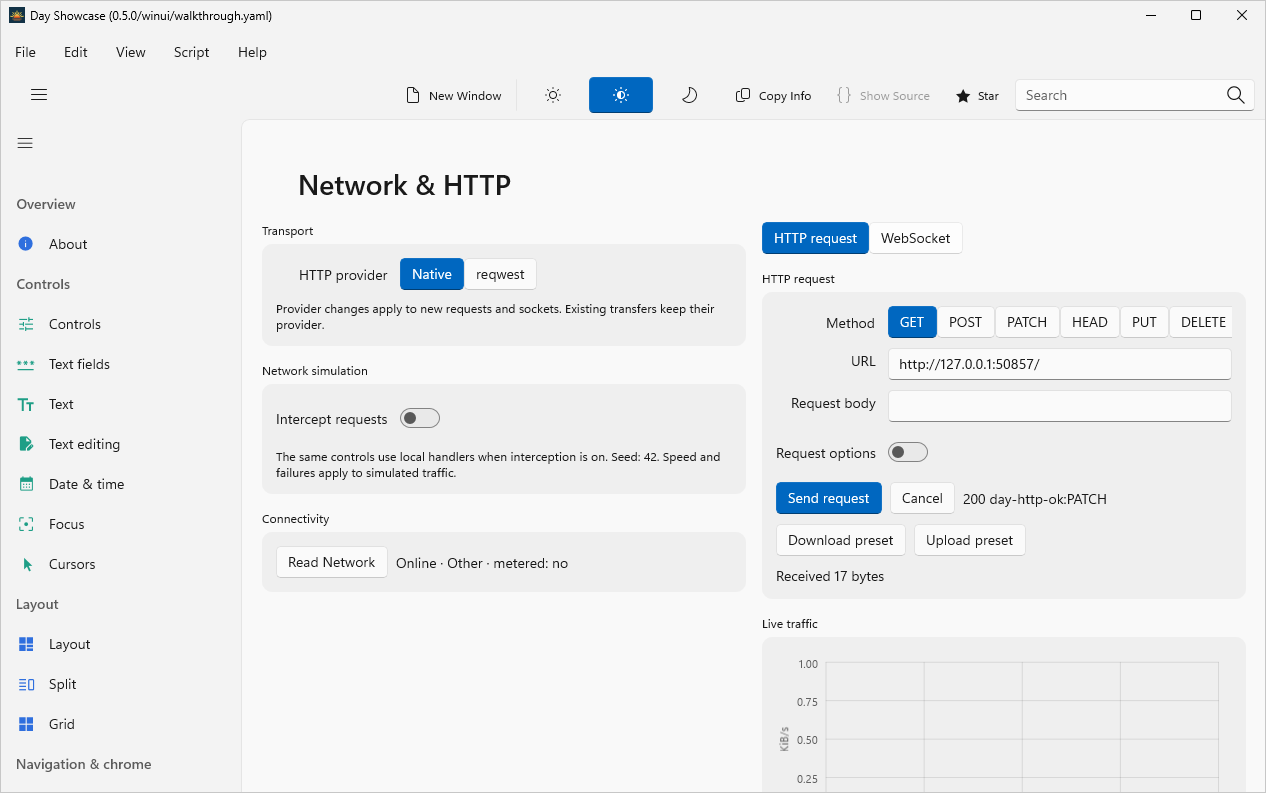This screenshot has width=1266, height=793.
Task: Collapse the sidebar navigation pane icon
Action: (25, 143)
